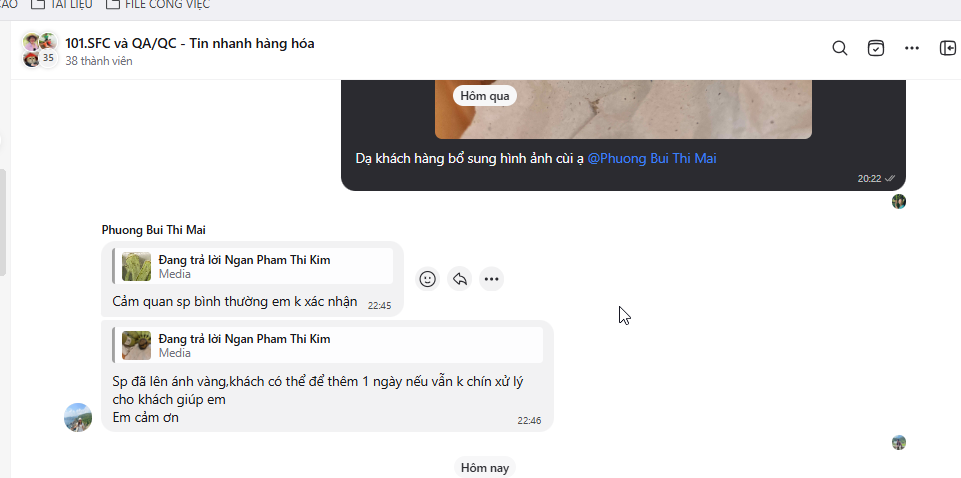Click the bottom seen-by avatar
Image resolution: width=961 pixels, height=478 pixels.
[899, 442]
